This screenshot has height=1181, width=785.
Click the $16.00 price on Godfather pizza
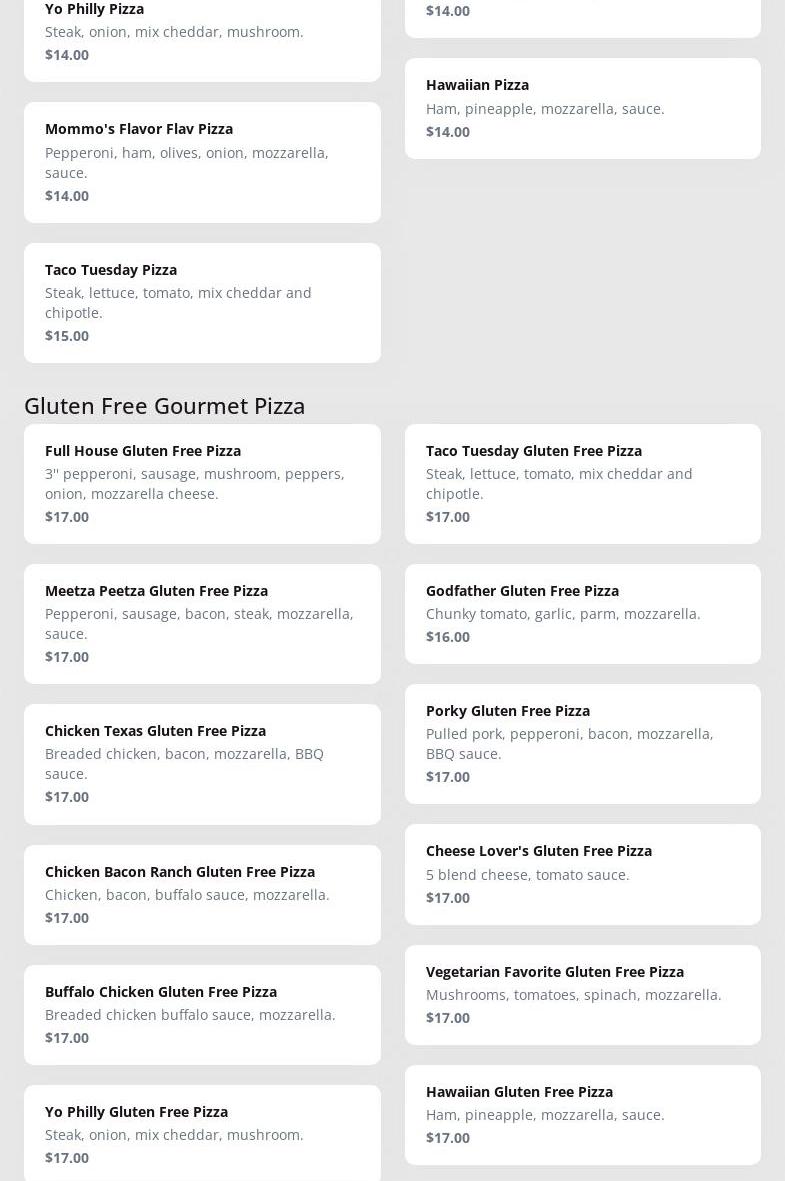(x=448, y=637)
